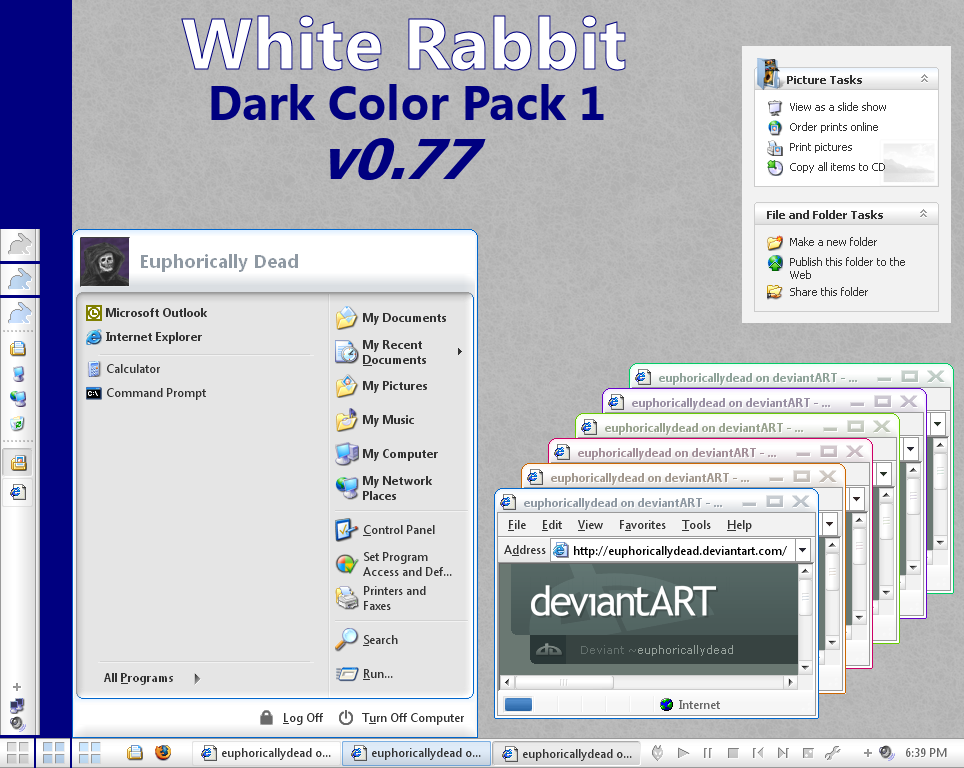Click Turn Off Computer button

pos(401,718)
